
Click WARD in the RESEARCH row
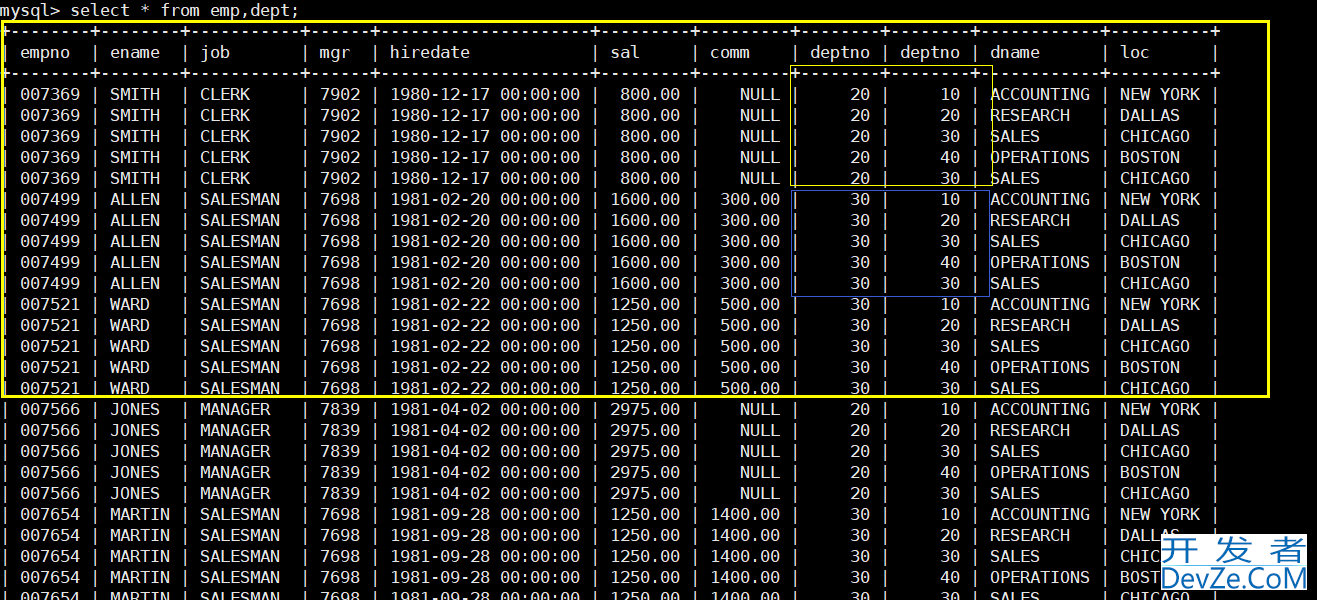[130, 325]
